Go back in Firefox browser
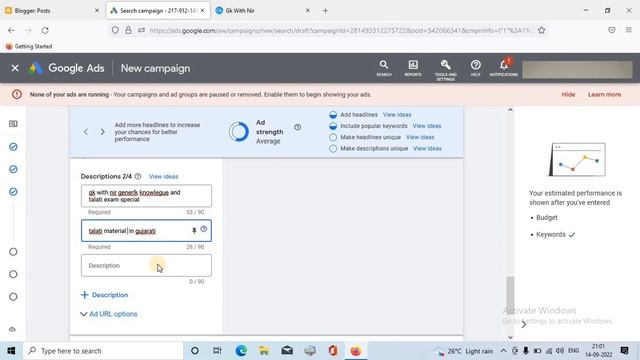 tap(11, 30)
